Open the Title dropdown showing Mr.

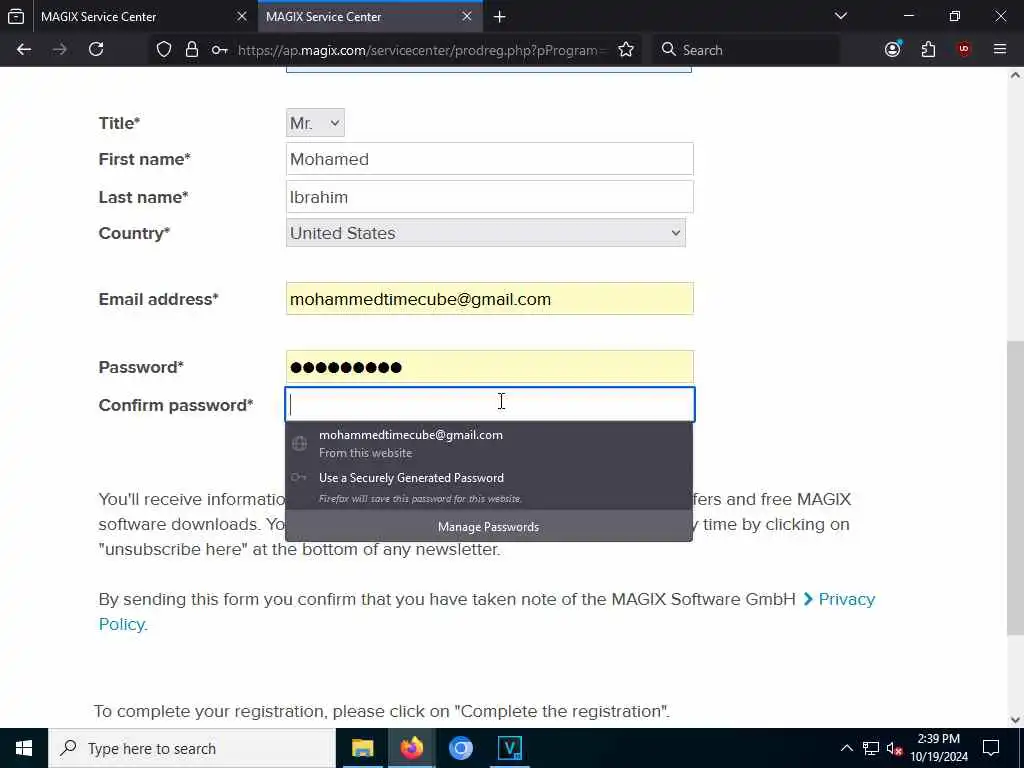point(315,123)
